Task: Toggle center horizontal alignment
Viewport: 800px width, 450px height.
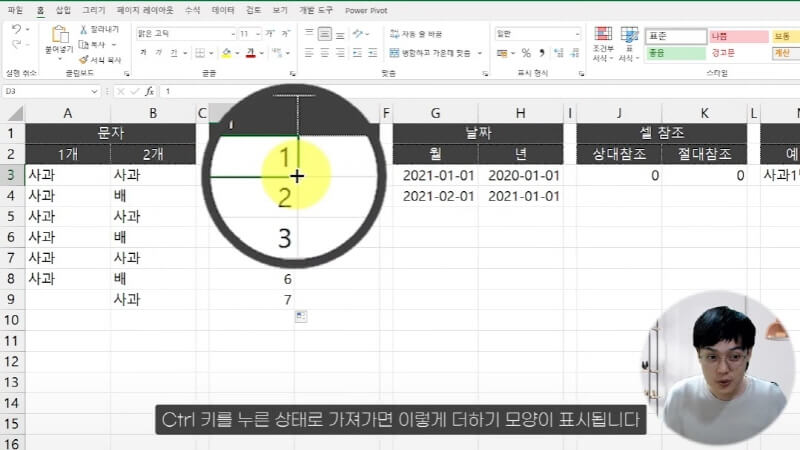Action: [x=324, y=53]
